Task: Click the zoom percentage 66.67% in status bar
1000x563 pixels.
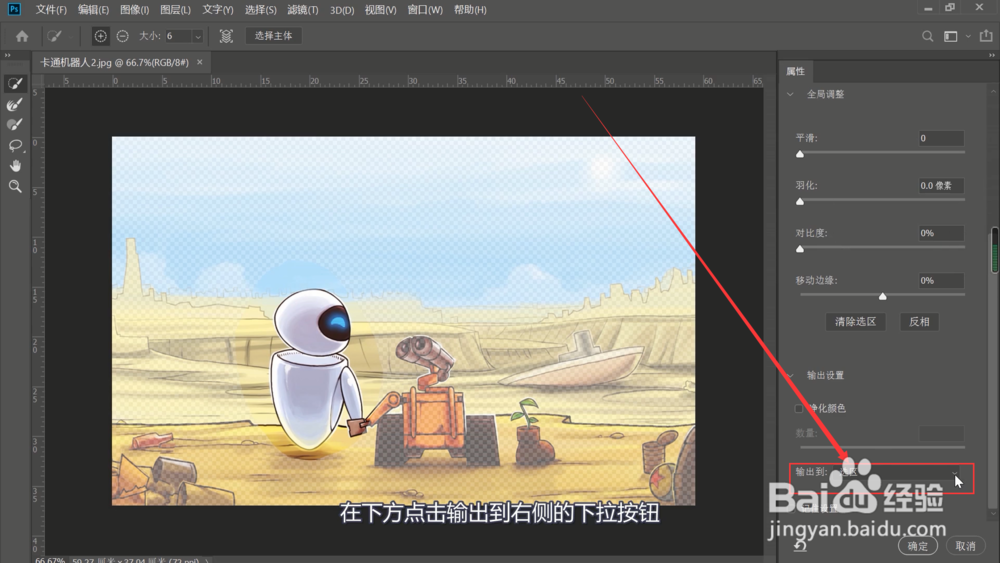Action: pos(50,560)
